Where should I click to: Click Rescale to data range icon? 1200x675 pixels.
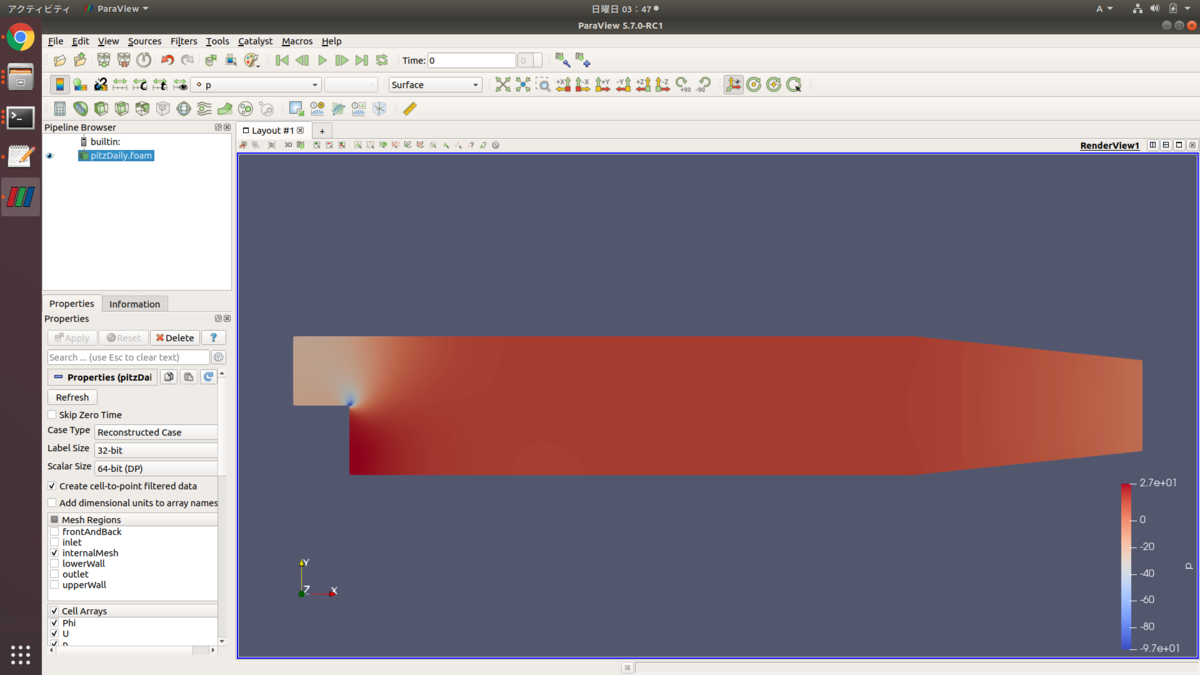[120, 85]
